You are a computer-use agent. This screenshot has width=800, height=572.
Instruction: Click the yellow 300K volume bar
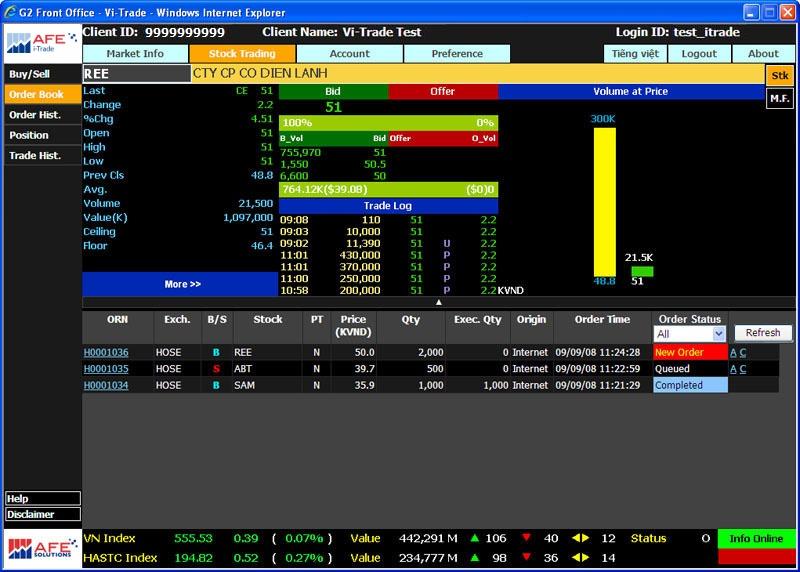(605, 202)
